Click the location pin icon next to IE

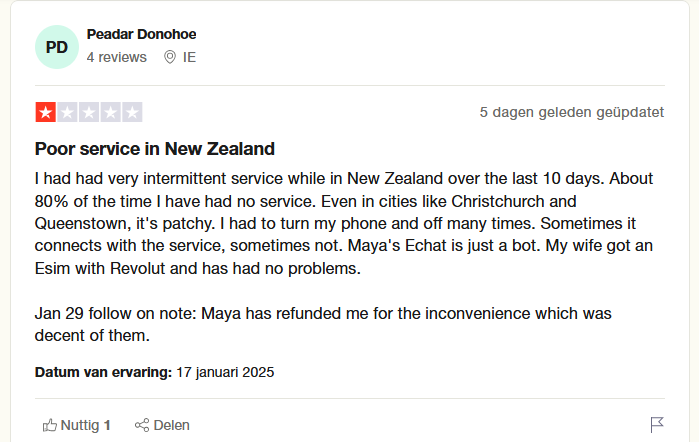click(x=170, y=57)
